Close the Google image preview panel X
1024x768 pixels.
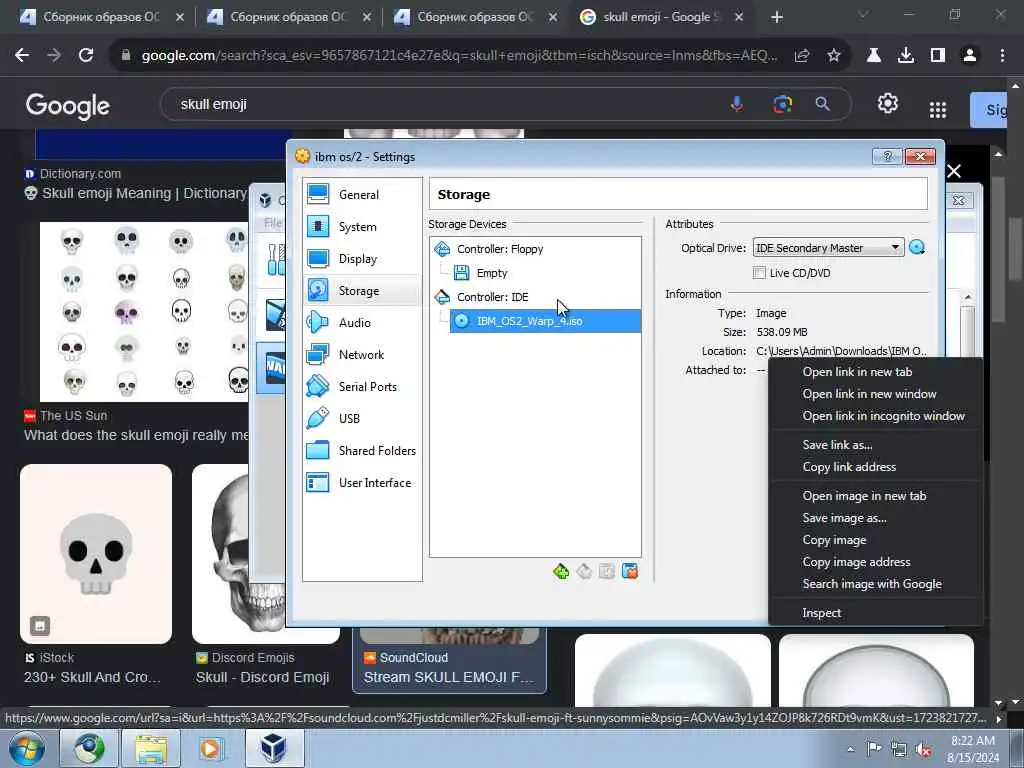(954, 171)
